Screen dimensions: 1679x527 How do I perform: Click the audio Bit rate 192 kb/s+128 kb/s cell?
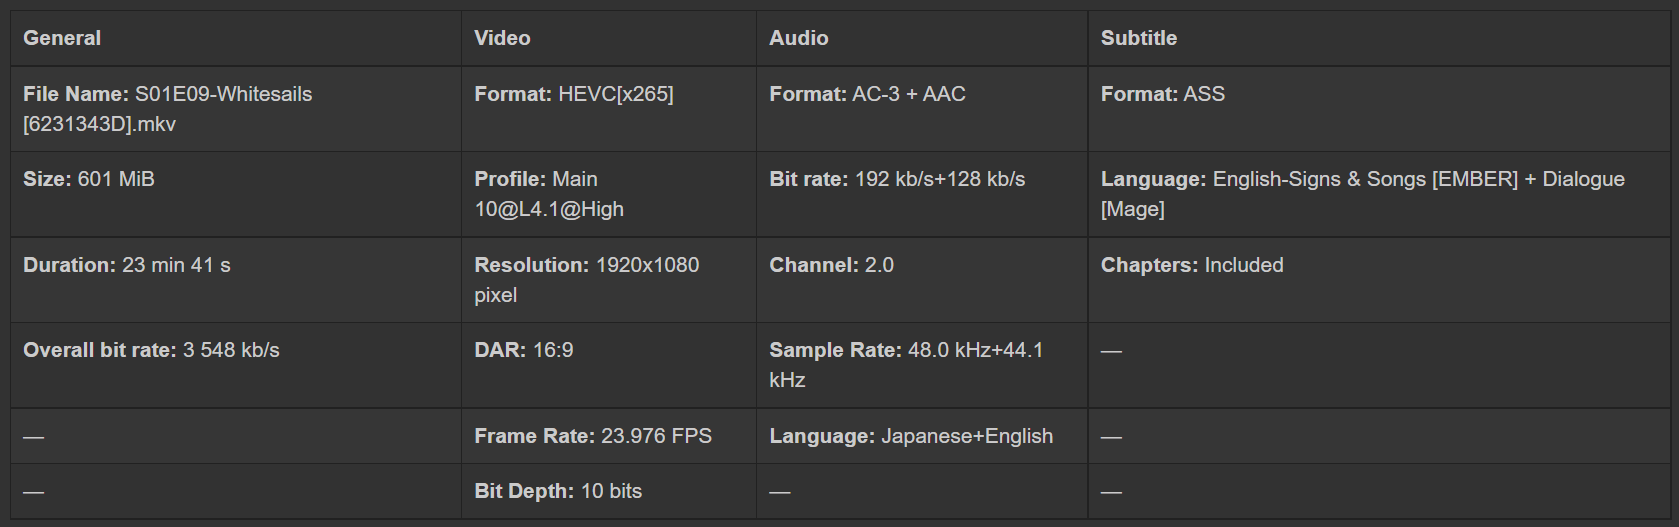click(x=897, y=179)
